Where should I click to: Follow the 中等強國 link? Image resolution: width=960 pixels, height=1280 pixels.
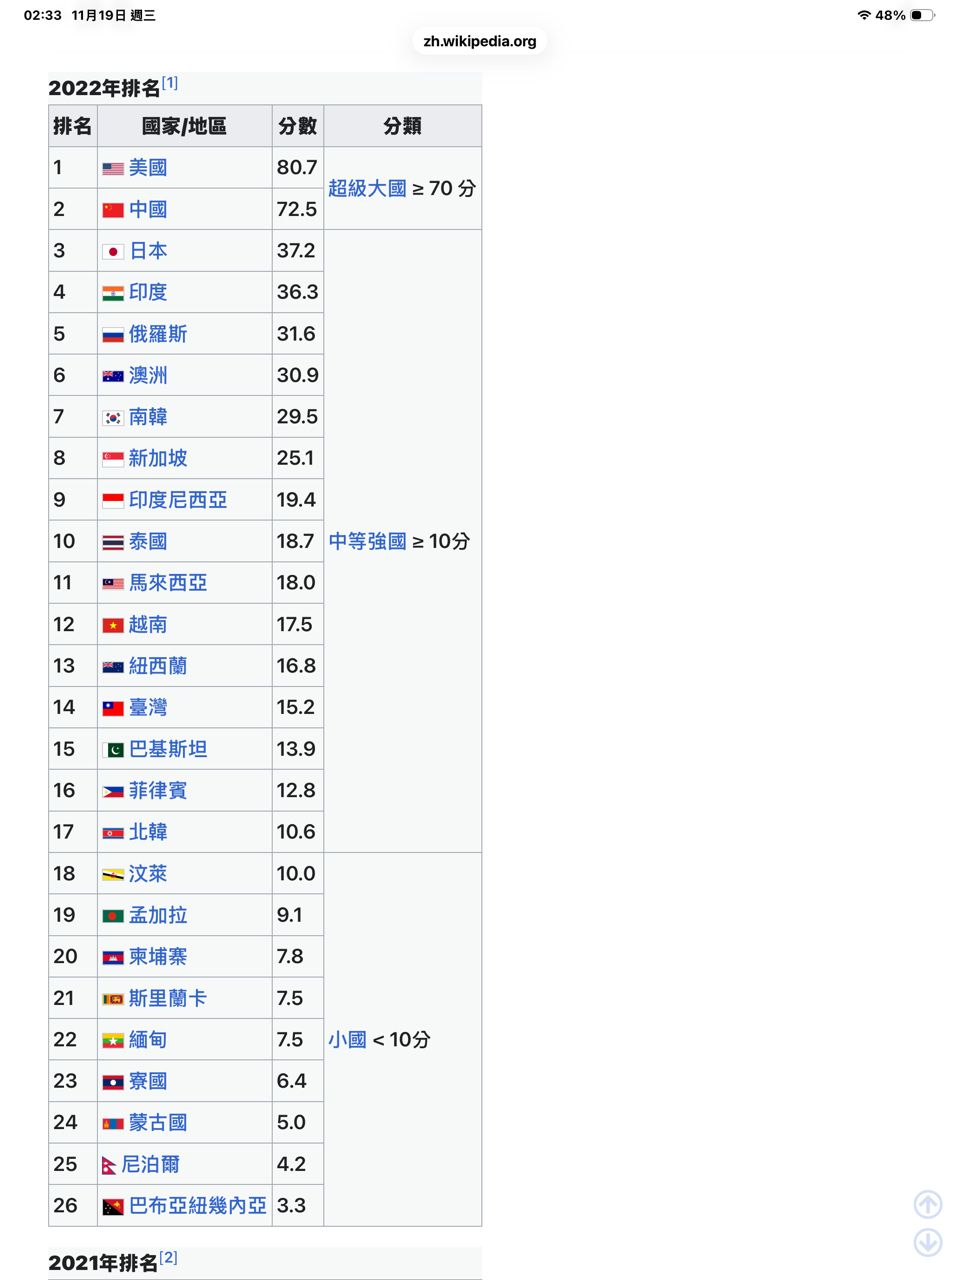[367, 541]
